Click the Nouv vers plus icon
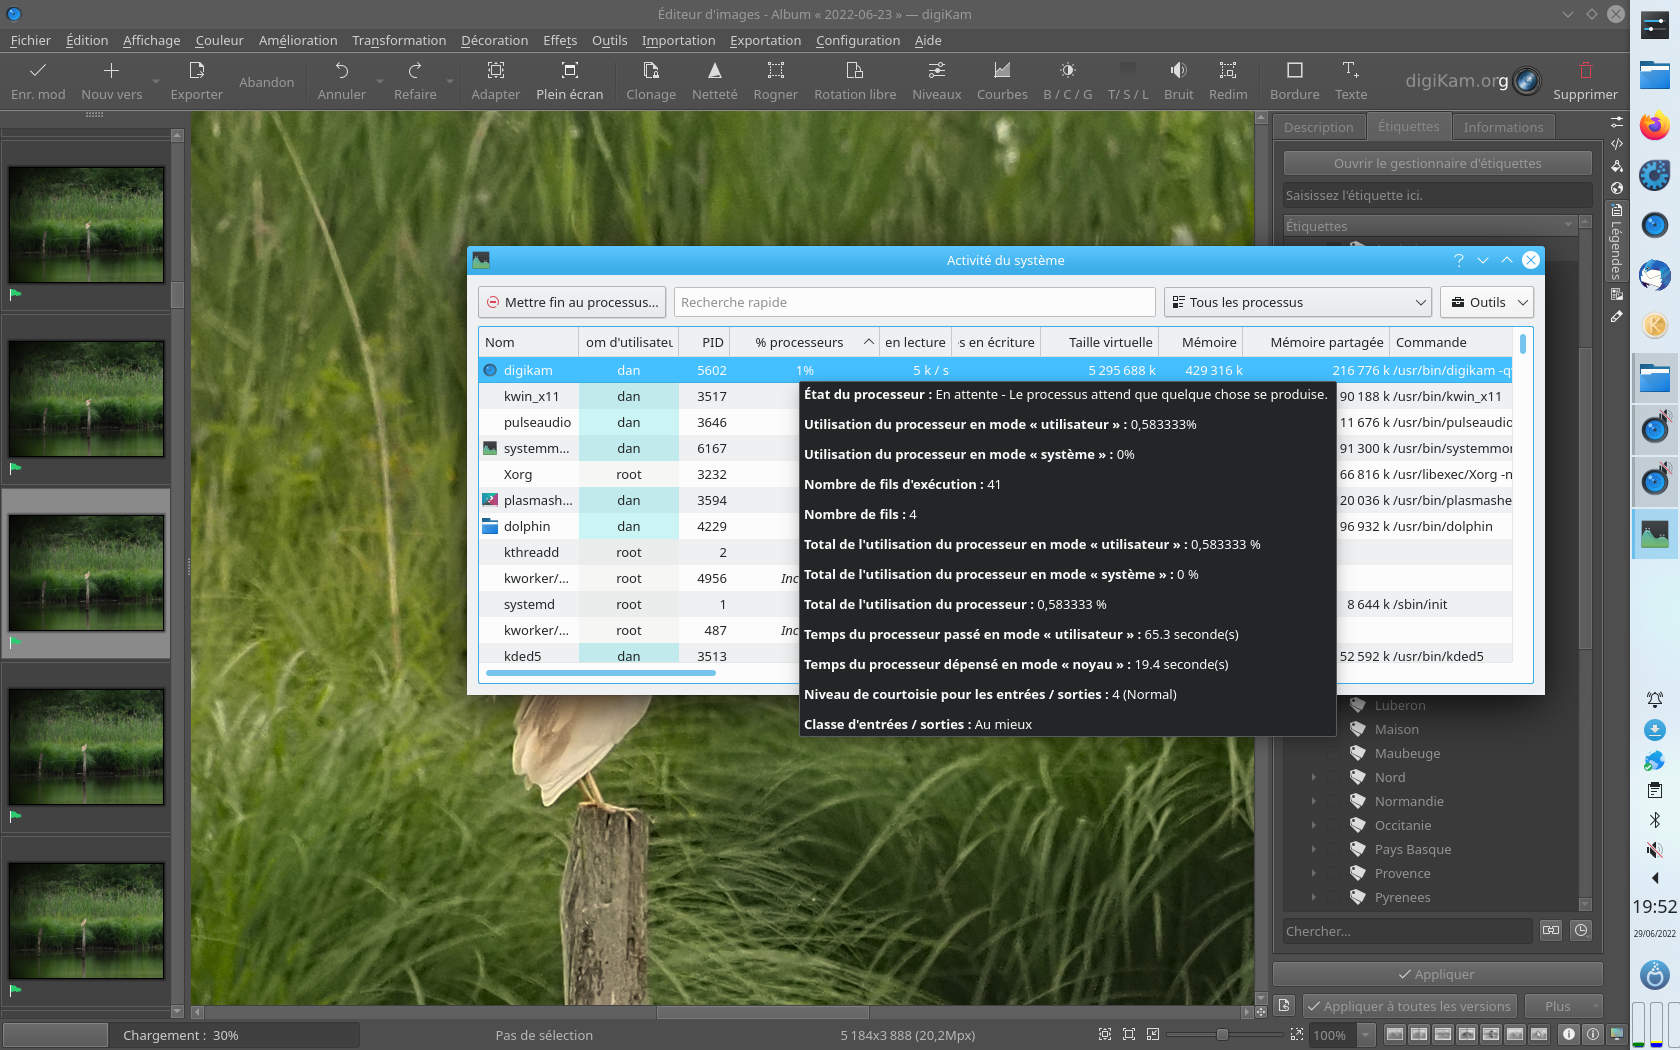The image size is (1680, 1050). coord(111,70)
